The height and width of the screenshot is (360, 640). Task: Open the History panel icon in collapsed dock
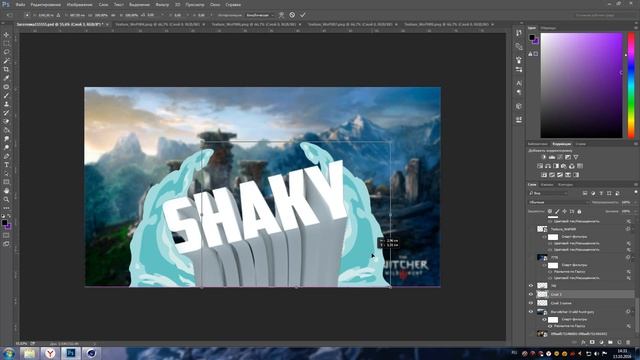[519, 33]
